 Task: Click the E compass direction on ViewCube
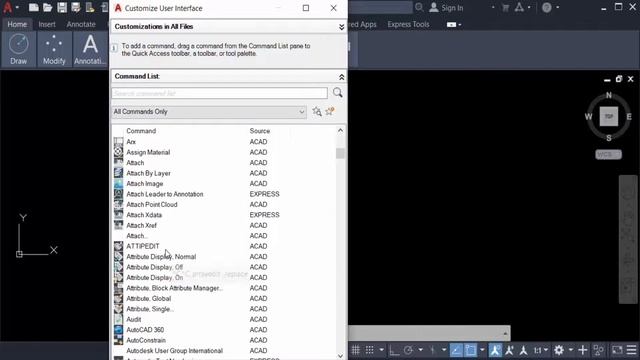click(629, 117)
